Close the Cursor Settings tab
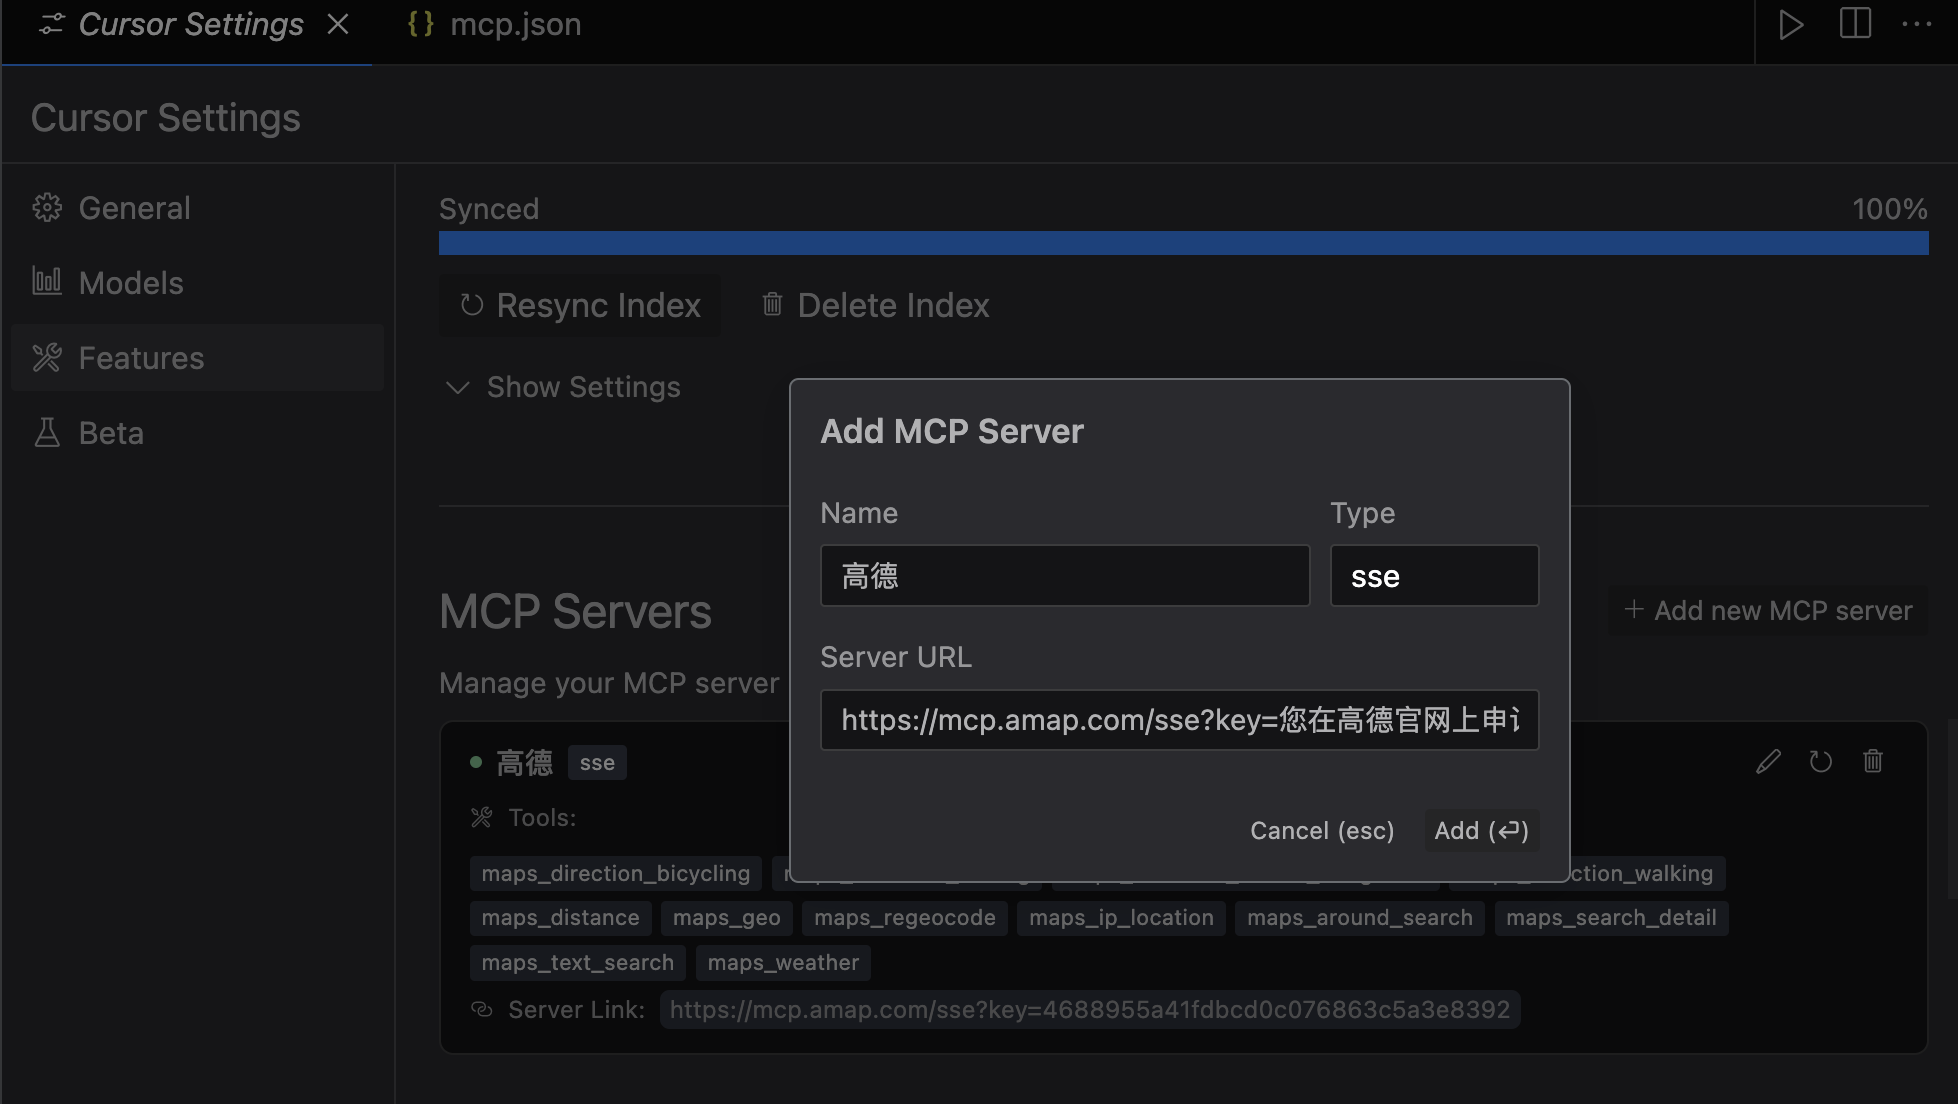This screenshot has height=1104, width=1958. tap(338, 24)
